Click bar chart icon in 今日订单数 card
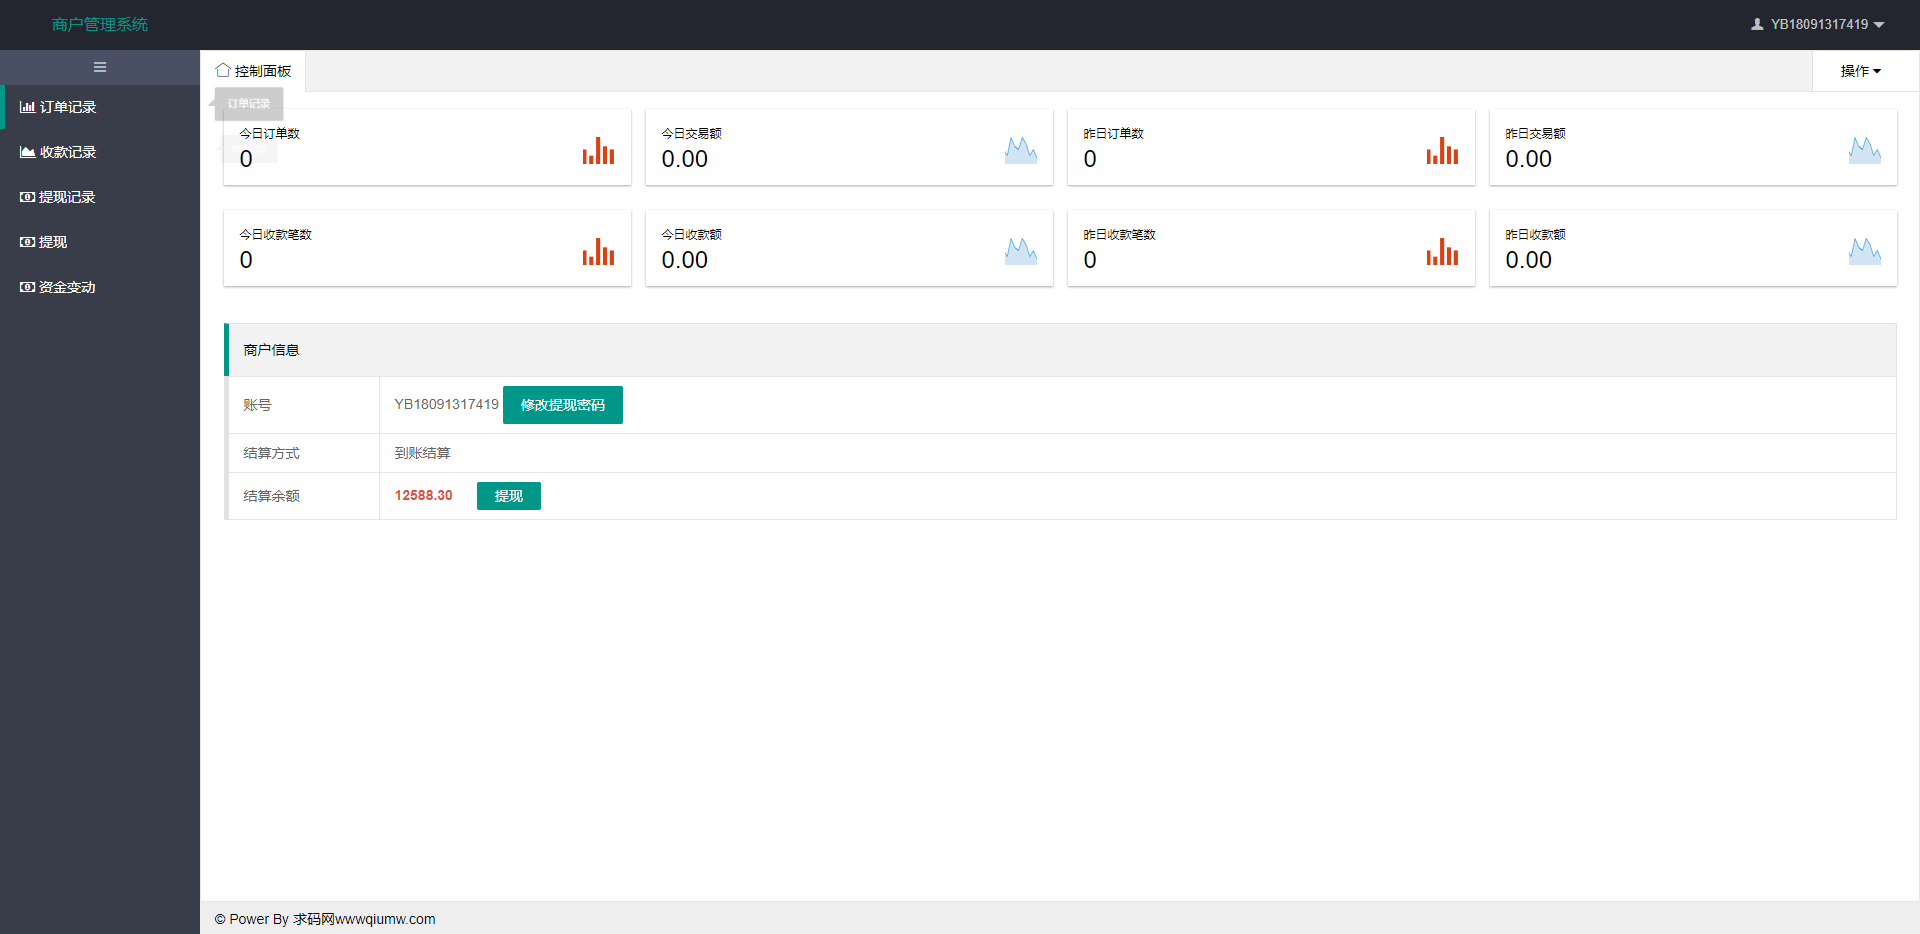 [598, 151]
